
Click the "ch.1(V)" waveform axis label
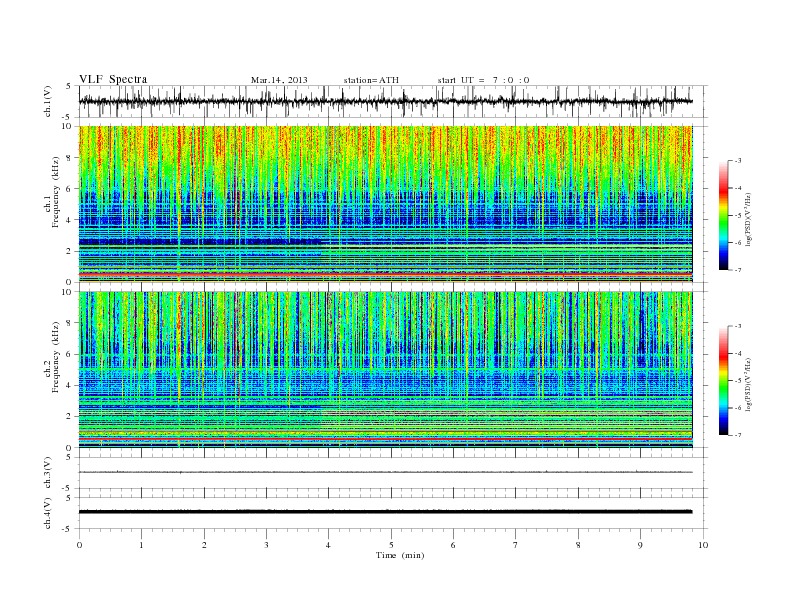(48, 101)
